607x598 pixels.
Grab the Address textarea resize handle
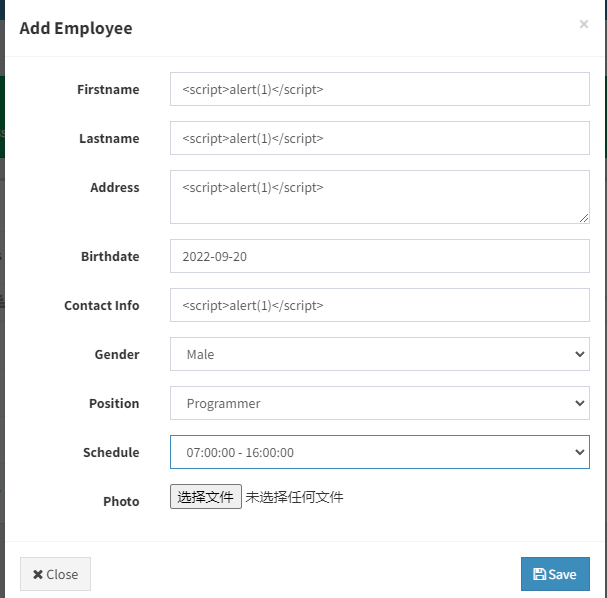[x=584, y=218]
